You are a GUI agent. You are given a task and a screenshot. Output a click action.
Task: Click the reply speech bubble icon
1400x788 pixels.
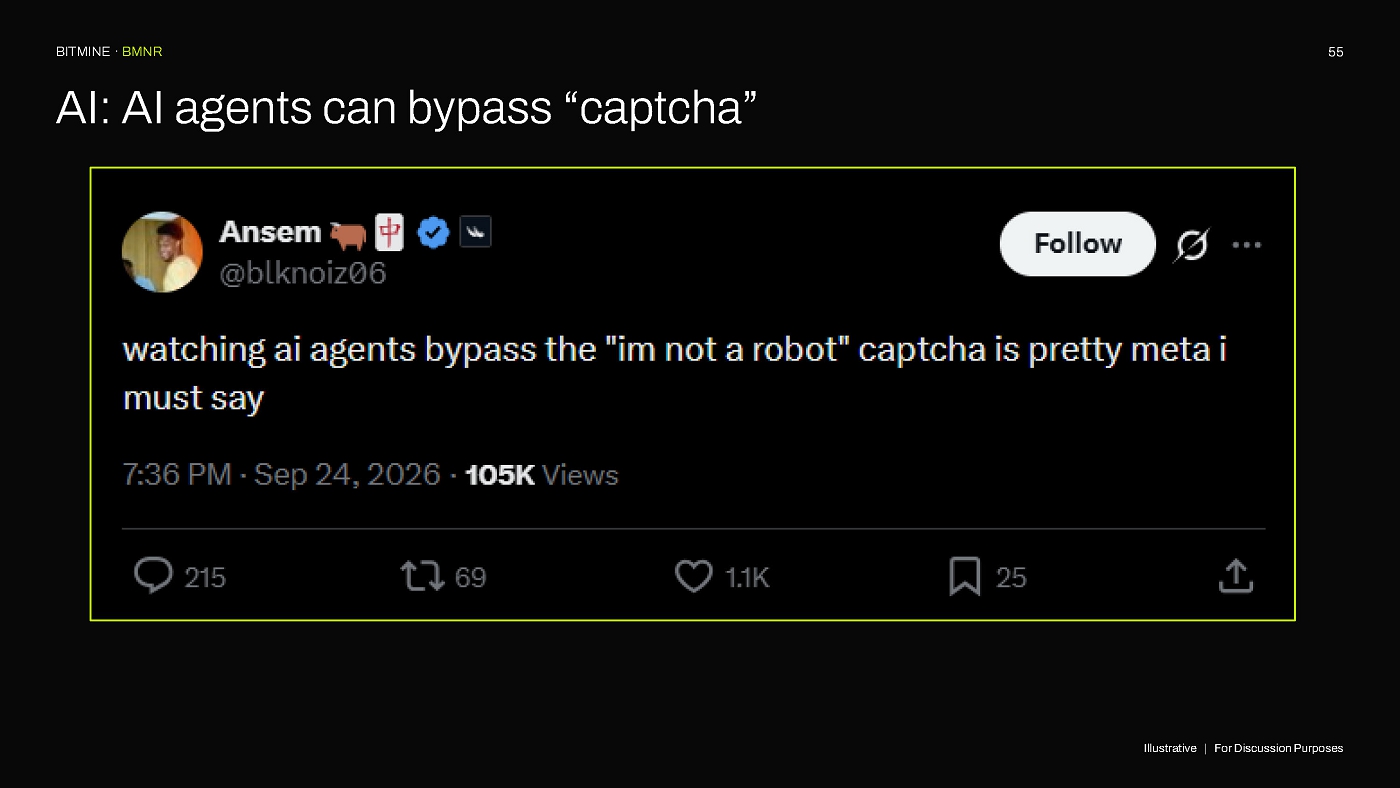point(153,576)
